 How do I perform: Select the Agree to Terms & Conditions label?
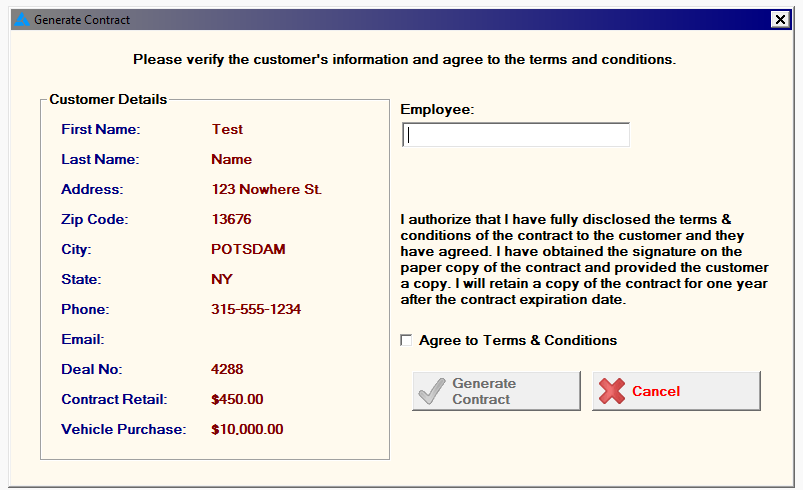point(518,340)
